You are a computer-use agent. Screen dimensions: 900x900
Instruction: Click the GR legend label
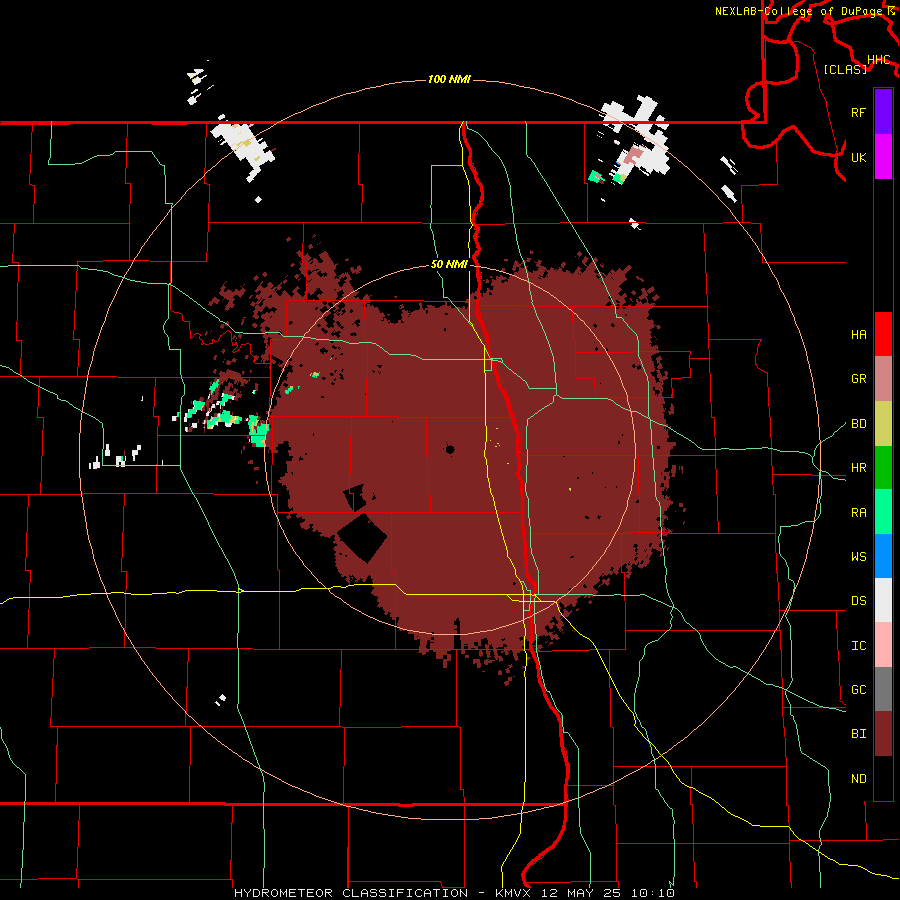(859, 379)
